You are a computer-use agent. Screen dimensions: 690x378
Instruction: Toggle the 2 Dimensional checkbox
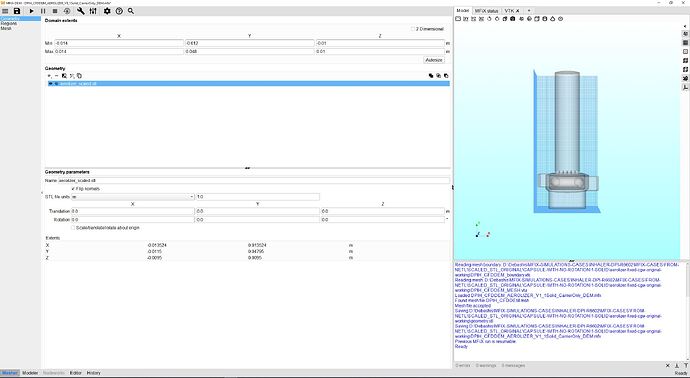pyautogui.click(x=427, y=29)
